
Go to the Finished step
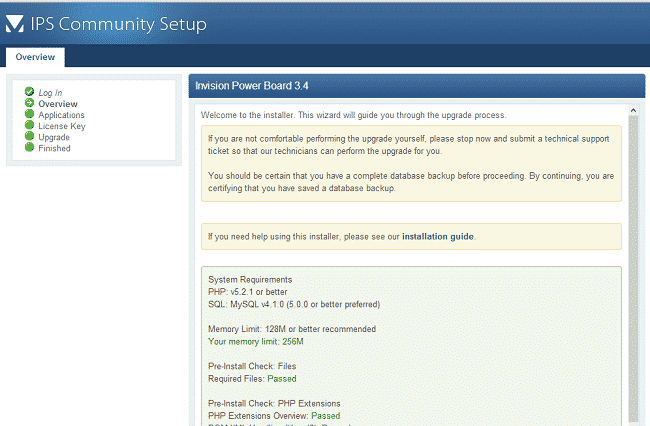point(54,148)
